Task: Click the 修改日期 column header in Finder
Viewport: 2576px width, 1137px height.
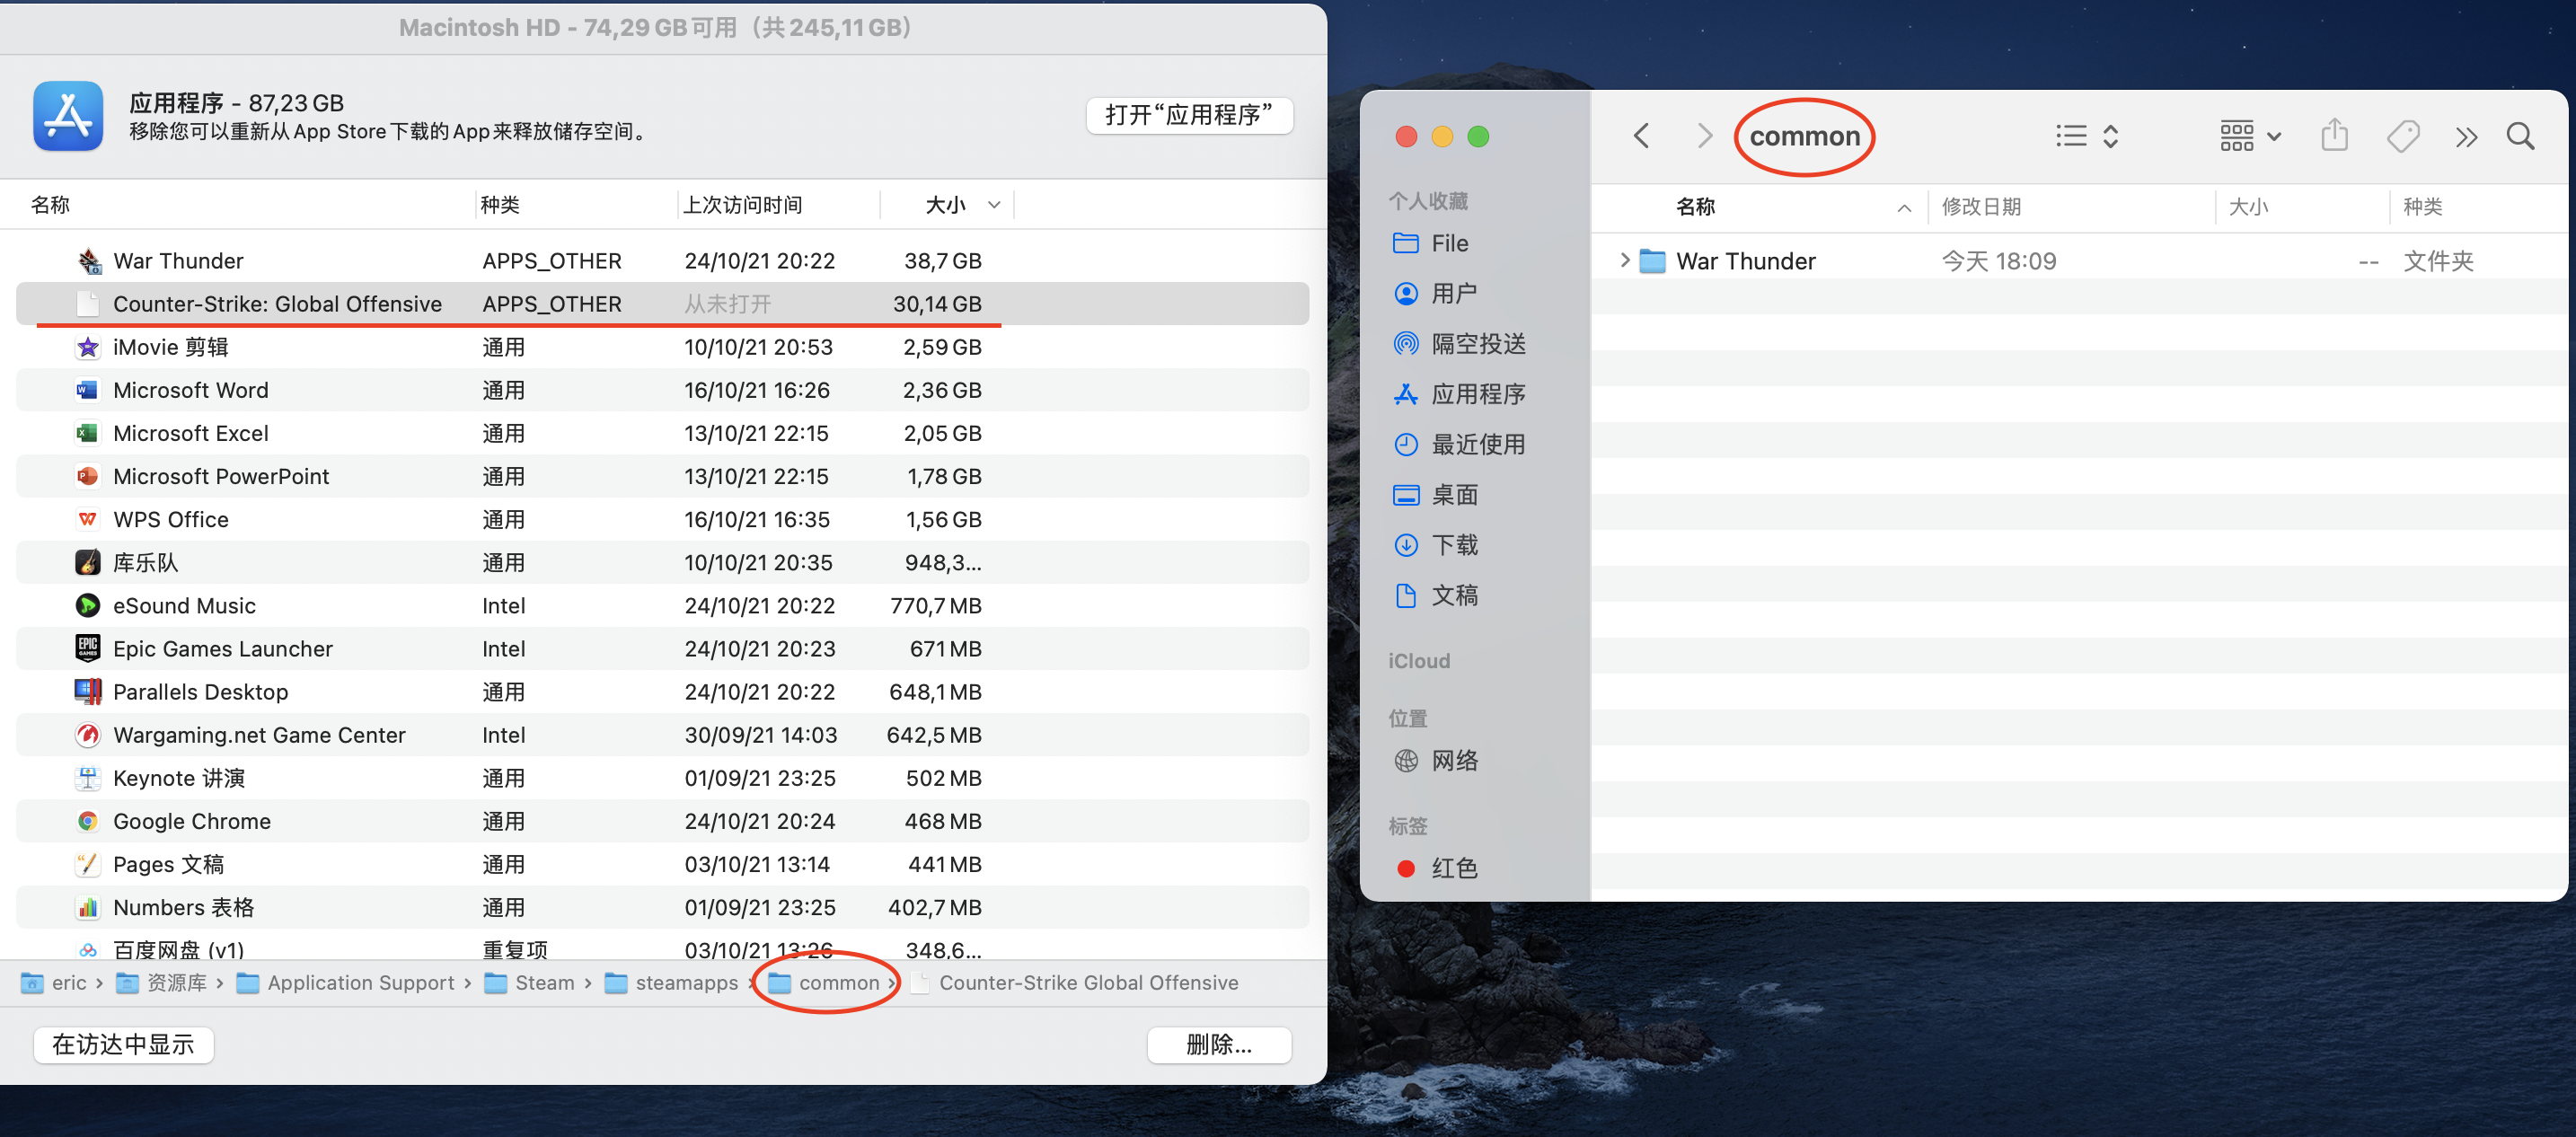Action: pos(1980,207)
